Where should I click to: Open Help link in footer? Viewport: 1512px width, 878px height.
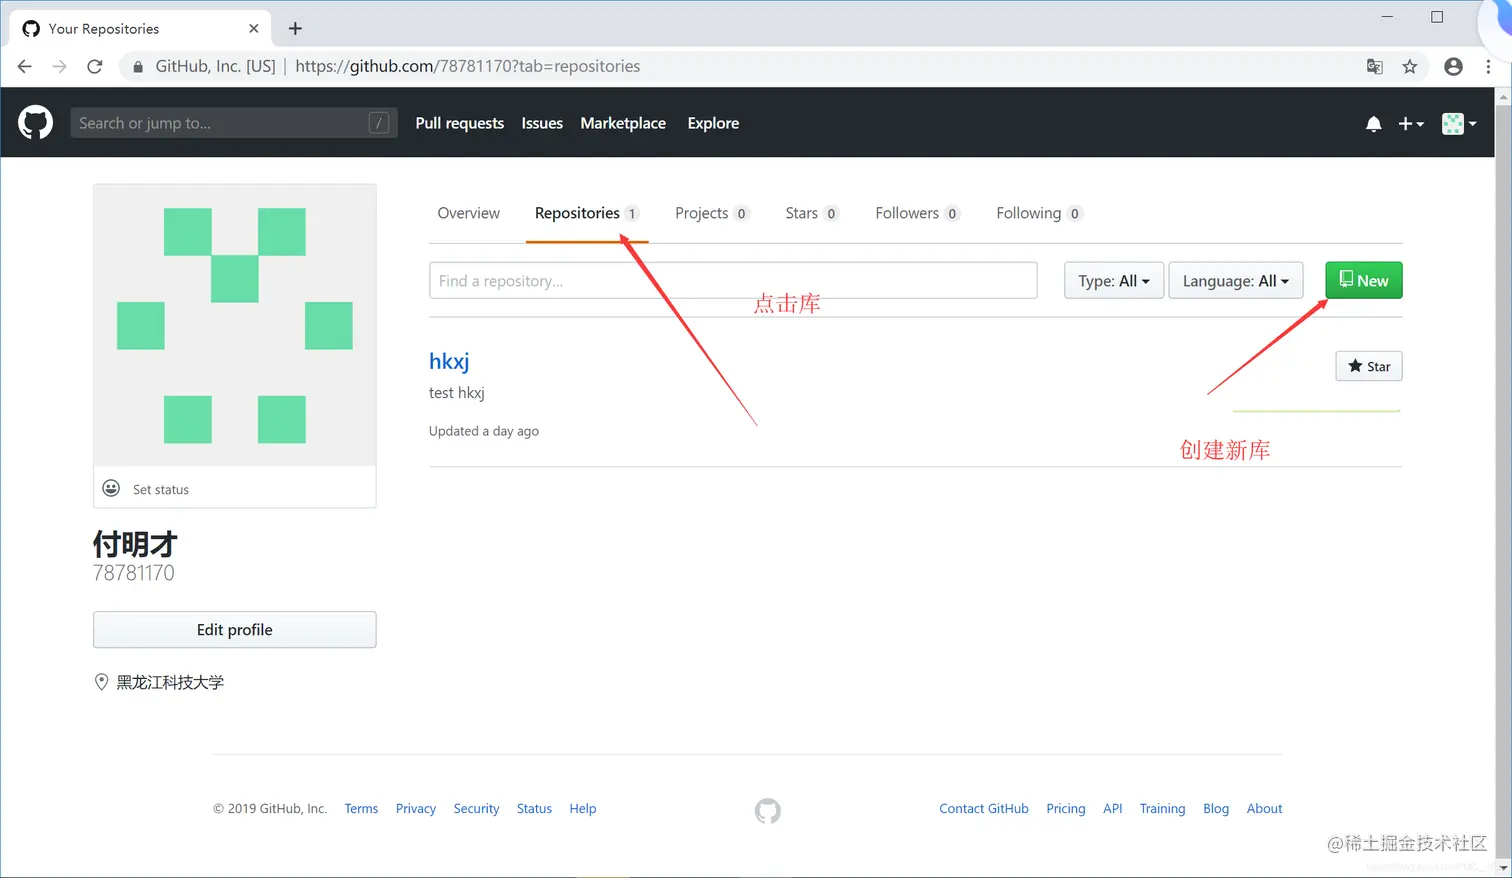pyautogui.click(x=583, y=809)
